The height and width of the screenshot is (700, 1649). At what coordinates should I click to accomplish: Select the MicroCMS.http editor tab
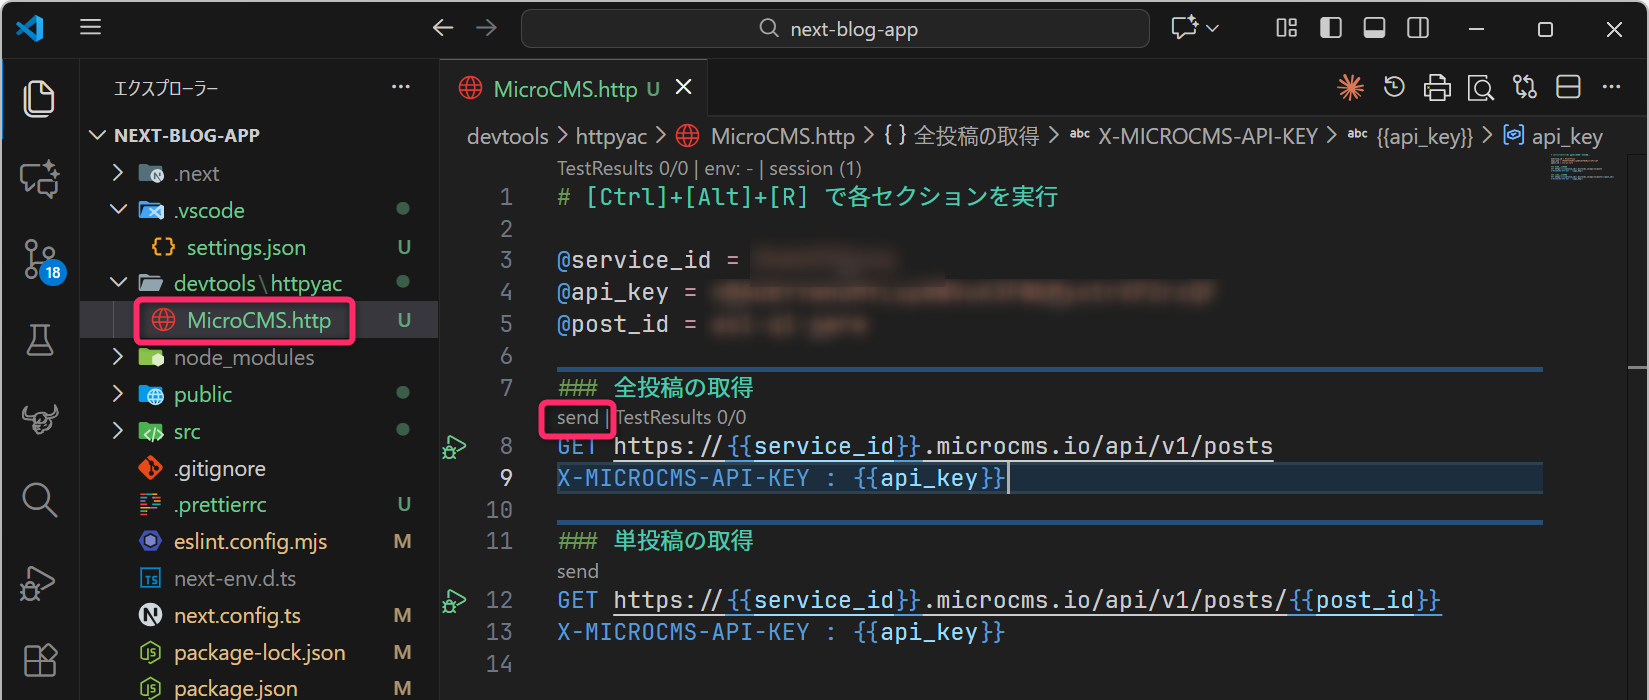(x=564, y=89)
